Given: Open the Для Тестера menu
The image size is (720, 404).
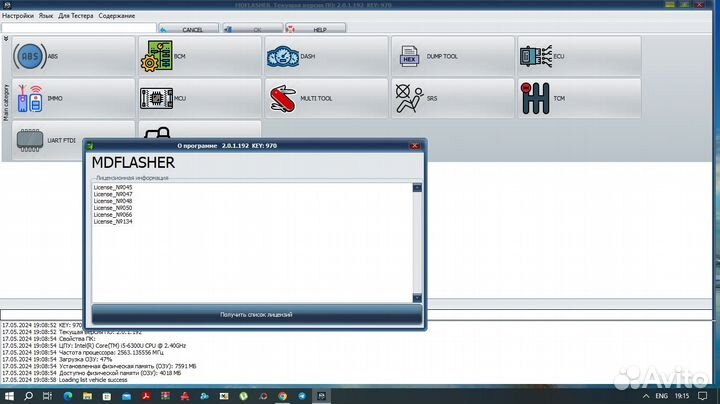Looking at the screenshot, I should [x=76, y=16].
